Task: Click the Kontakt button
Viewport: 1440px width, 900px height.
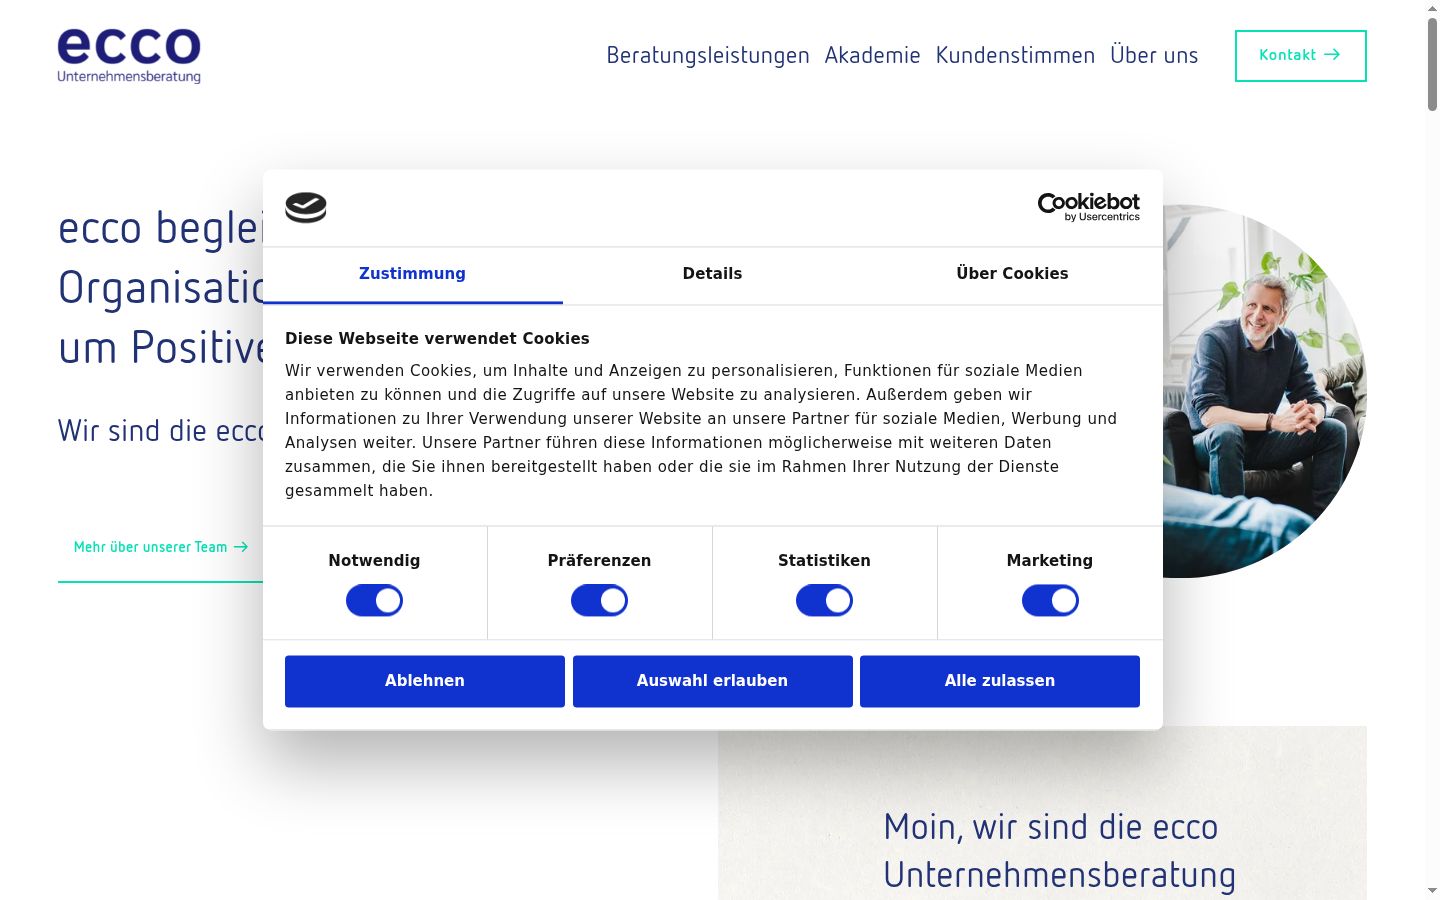Action: click(x=1301, y=56)
